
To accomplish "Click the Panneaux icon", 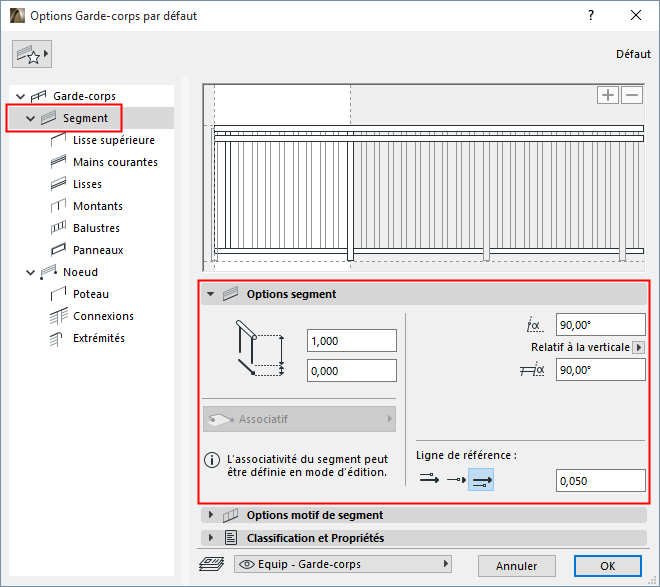I will point(58,250).
